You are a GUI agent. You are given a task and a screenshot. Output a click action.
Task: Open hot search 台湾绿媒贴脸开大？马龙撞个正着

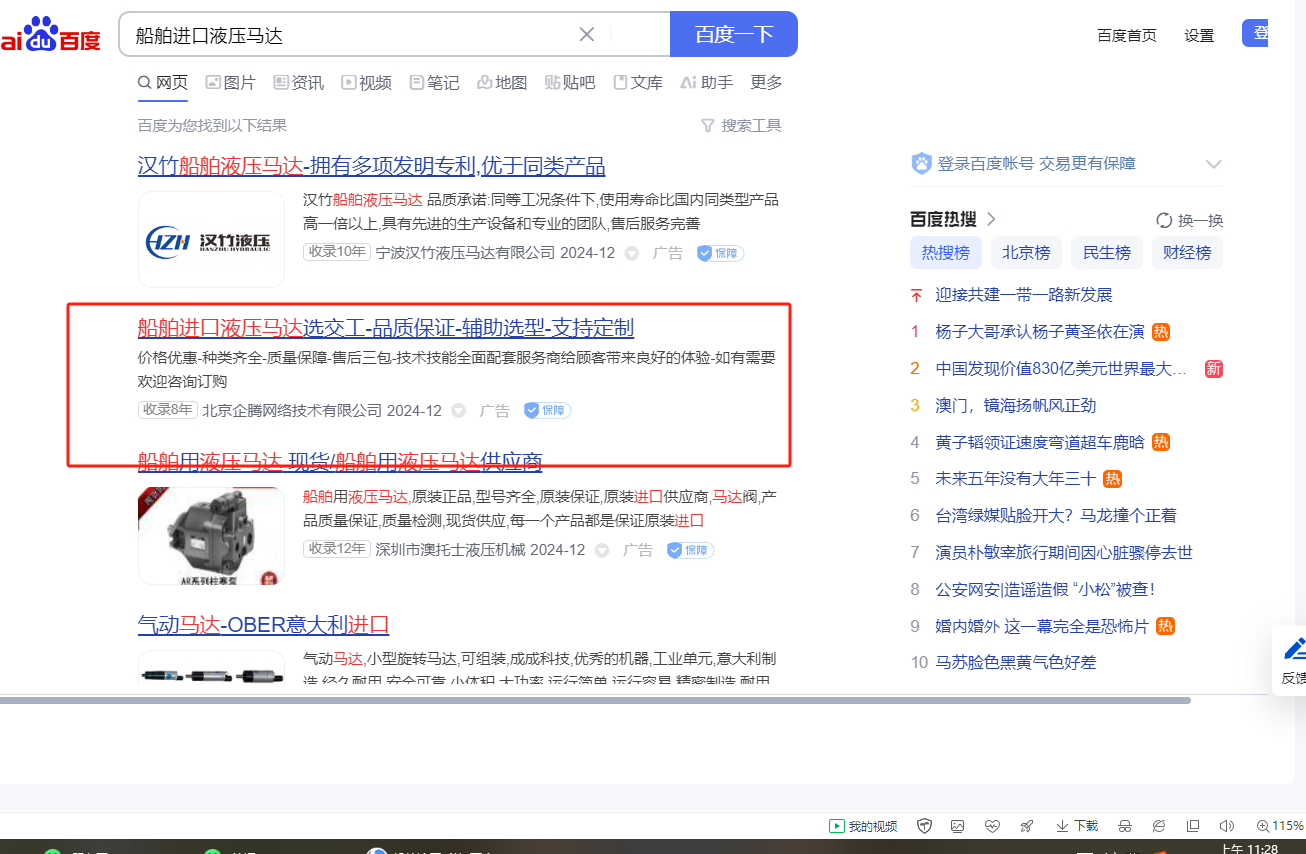pos(1056,516)
